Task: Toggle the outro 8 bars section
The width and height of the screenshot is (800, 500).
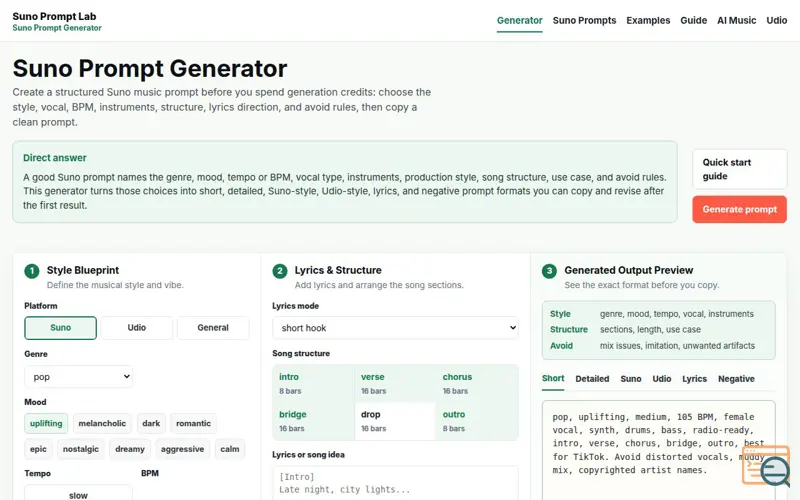Action: pyautogui.click(x=477, y=421)
